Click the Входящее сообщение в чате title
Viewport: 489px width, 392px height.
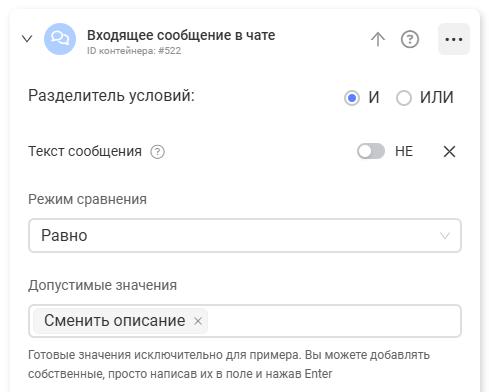pyautogui.click(x=181, y=35)
